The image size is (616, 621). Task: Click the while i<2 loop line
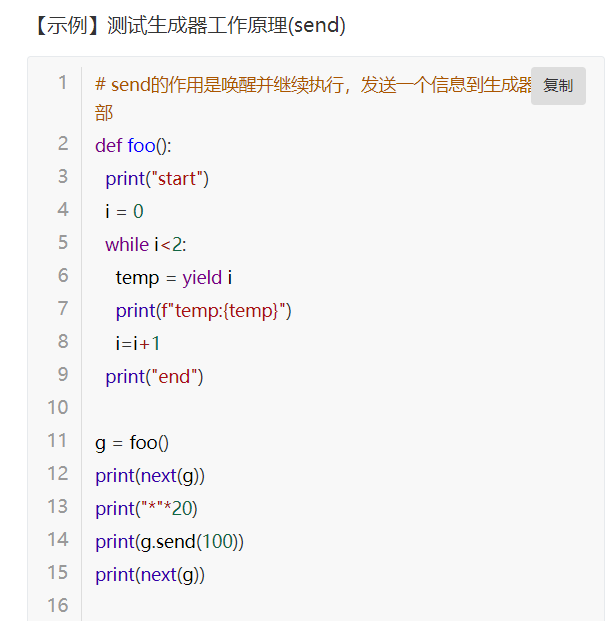coord(146,244)
